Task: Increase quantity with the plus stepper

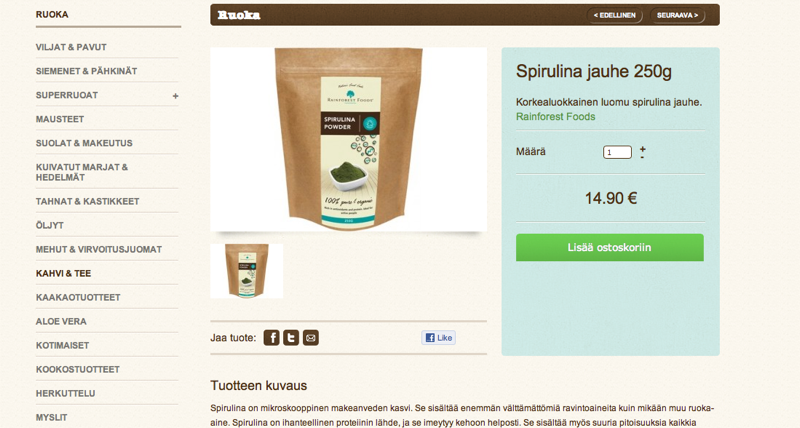Action: [x=642, y=148]
